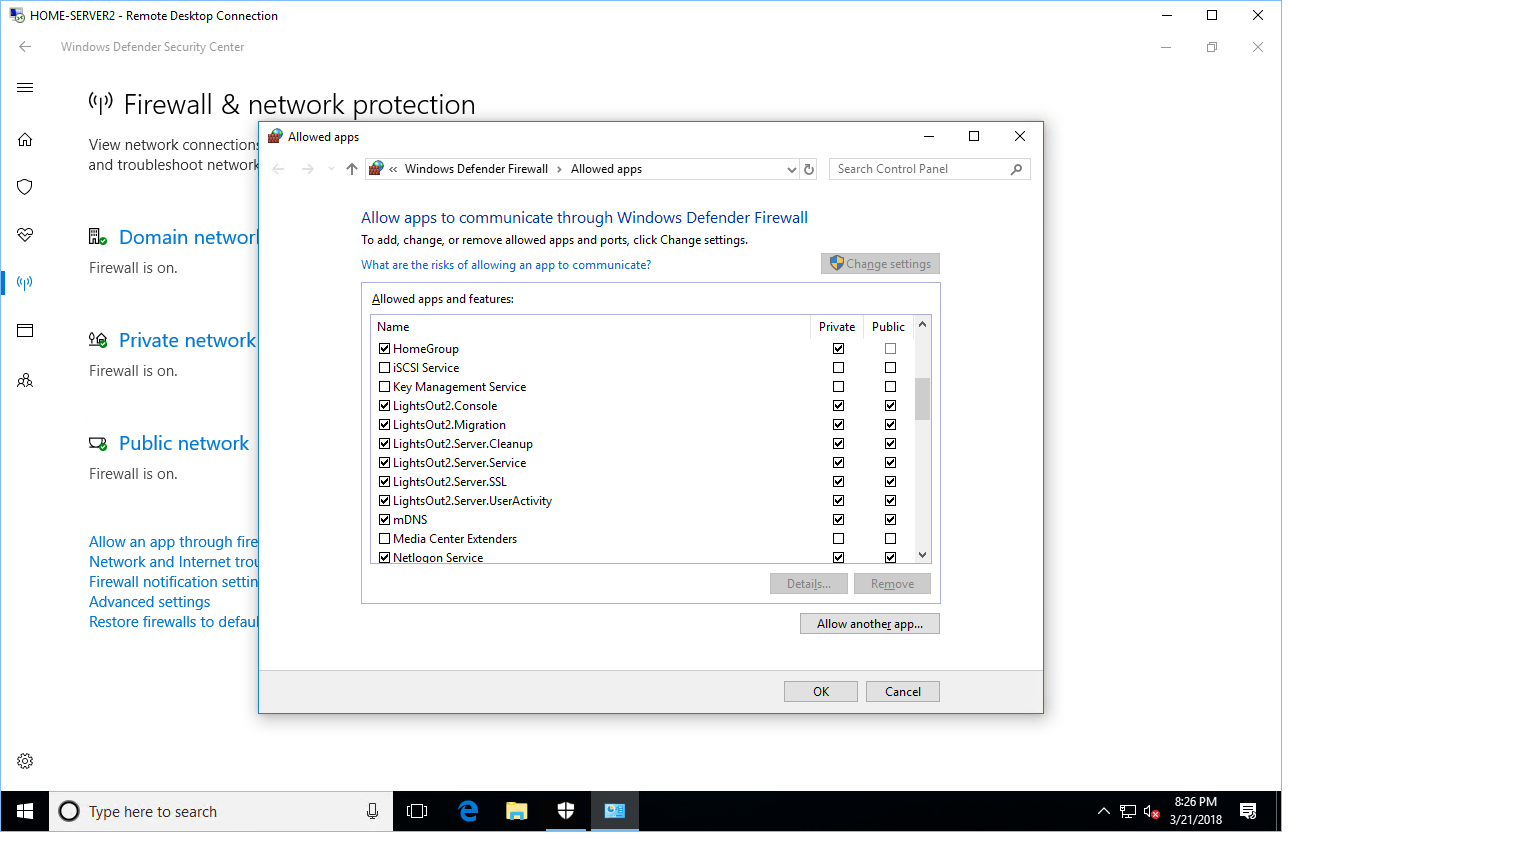
Task: Toggle the iSCSI Service checkbox
Action: [384, 368]
